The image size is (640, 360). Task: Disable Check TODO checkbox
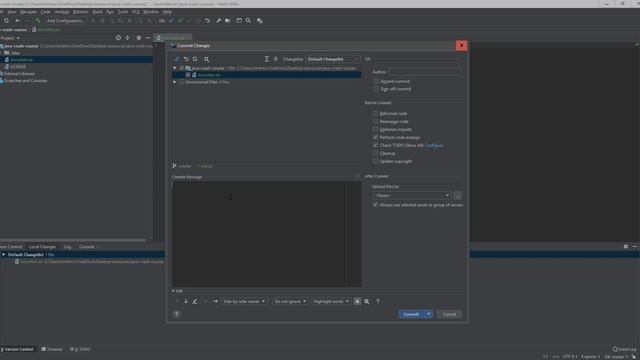click(375, 145)
